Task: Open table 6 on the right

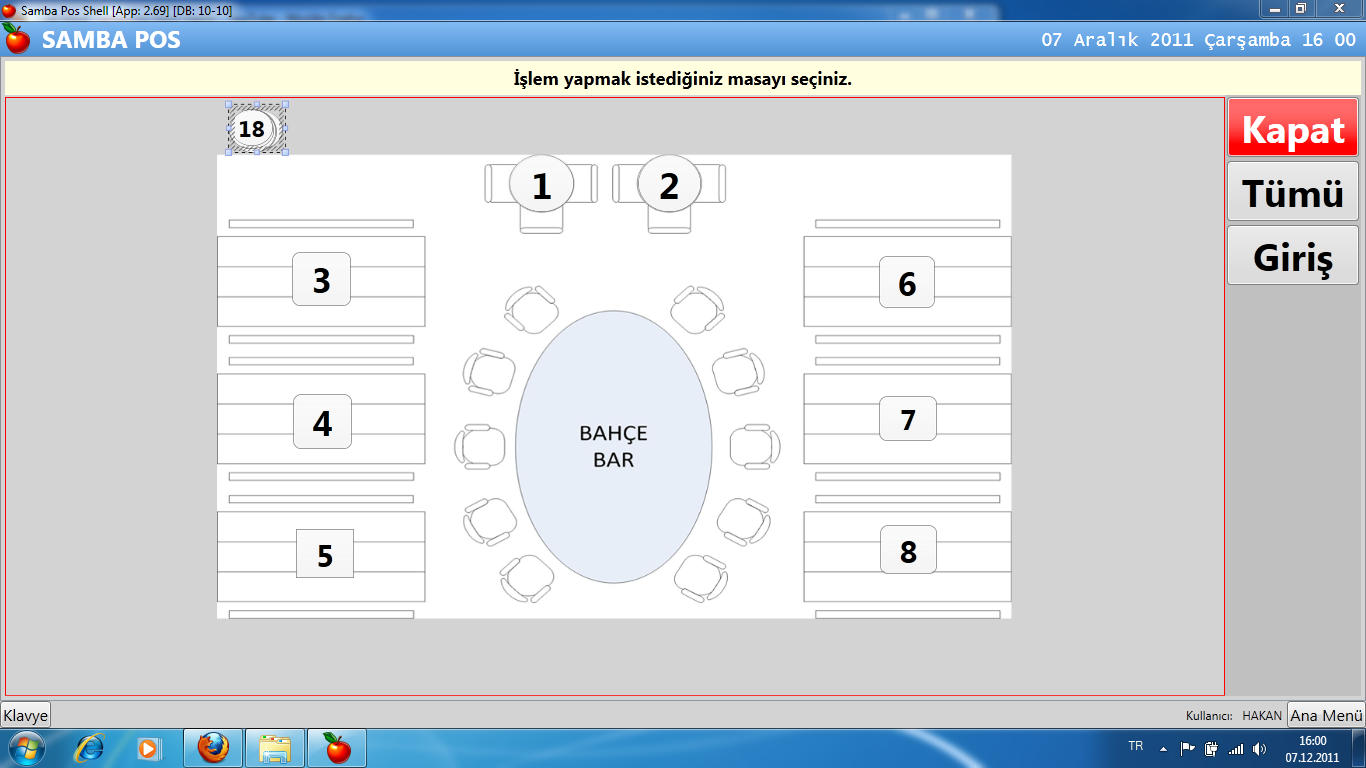Action: point(907,283)
